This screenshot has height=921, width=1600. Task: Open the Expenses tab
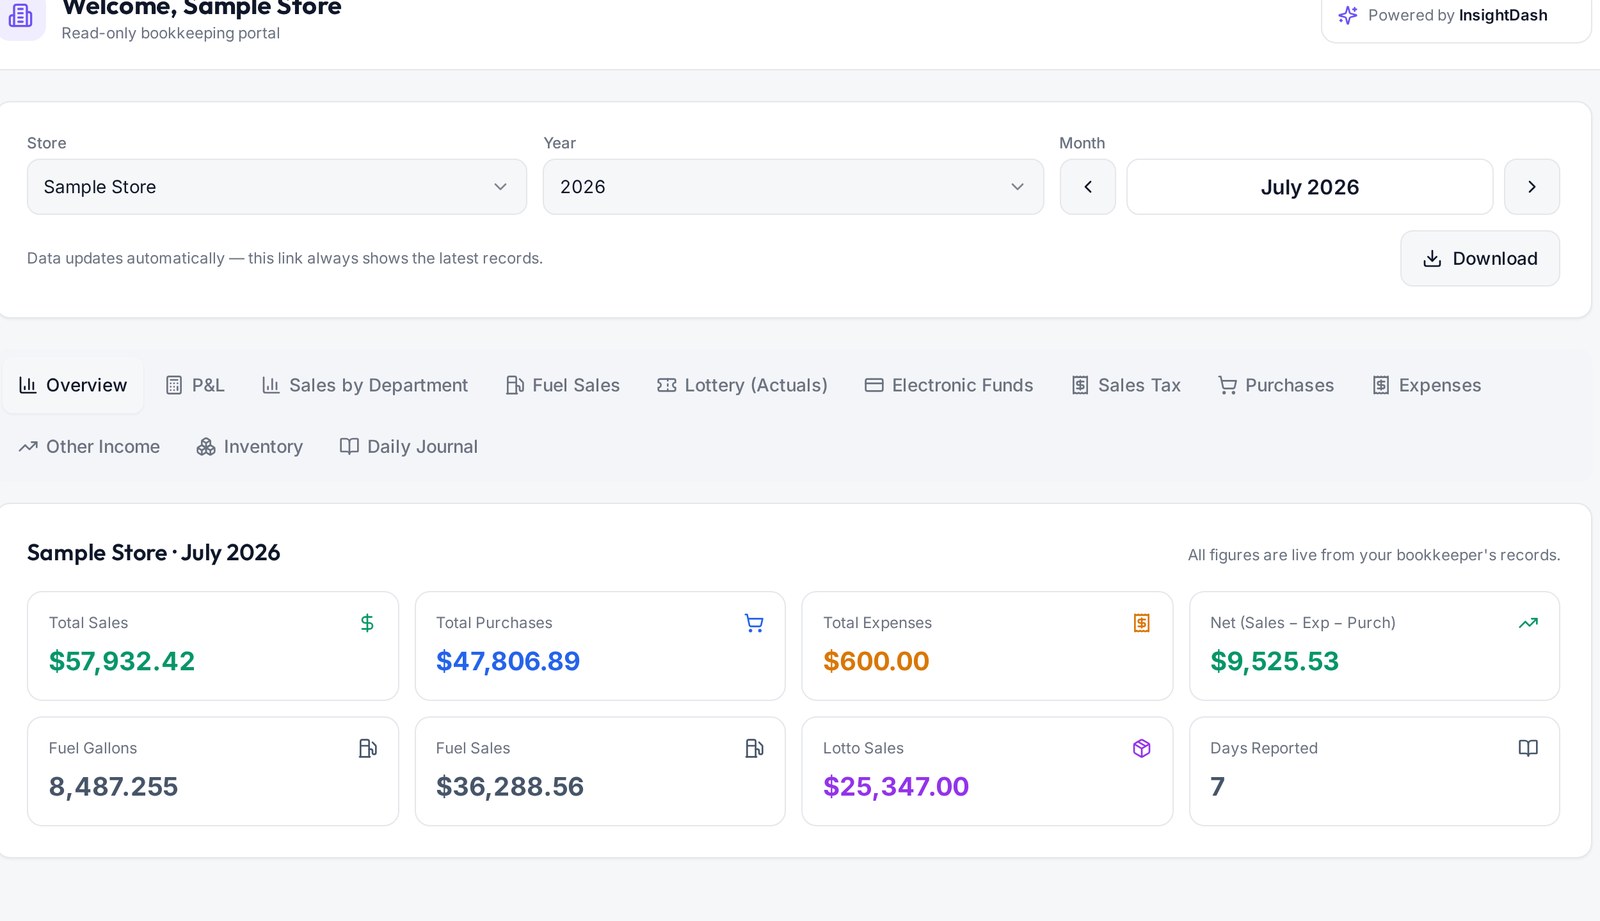(1427, 385)
